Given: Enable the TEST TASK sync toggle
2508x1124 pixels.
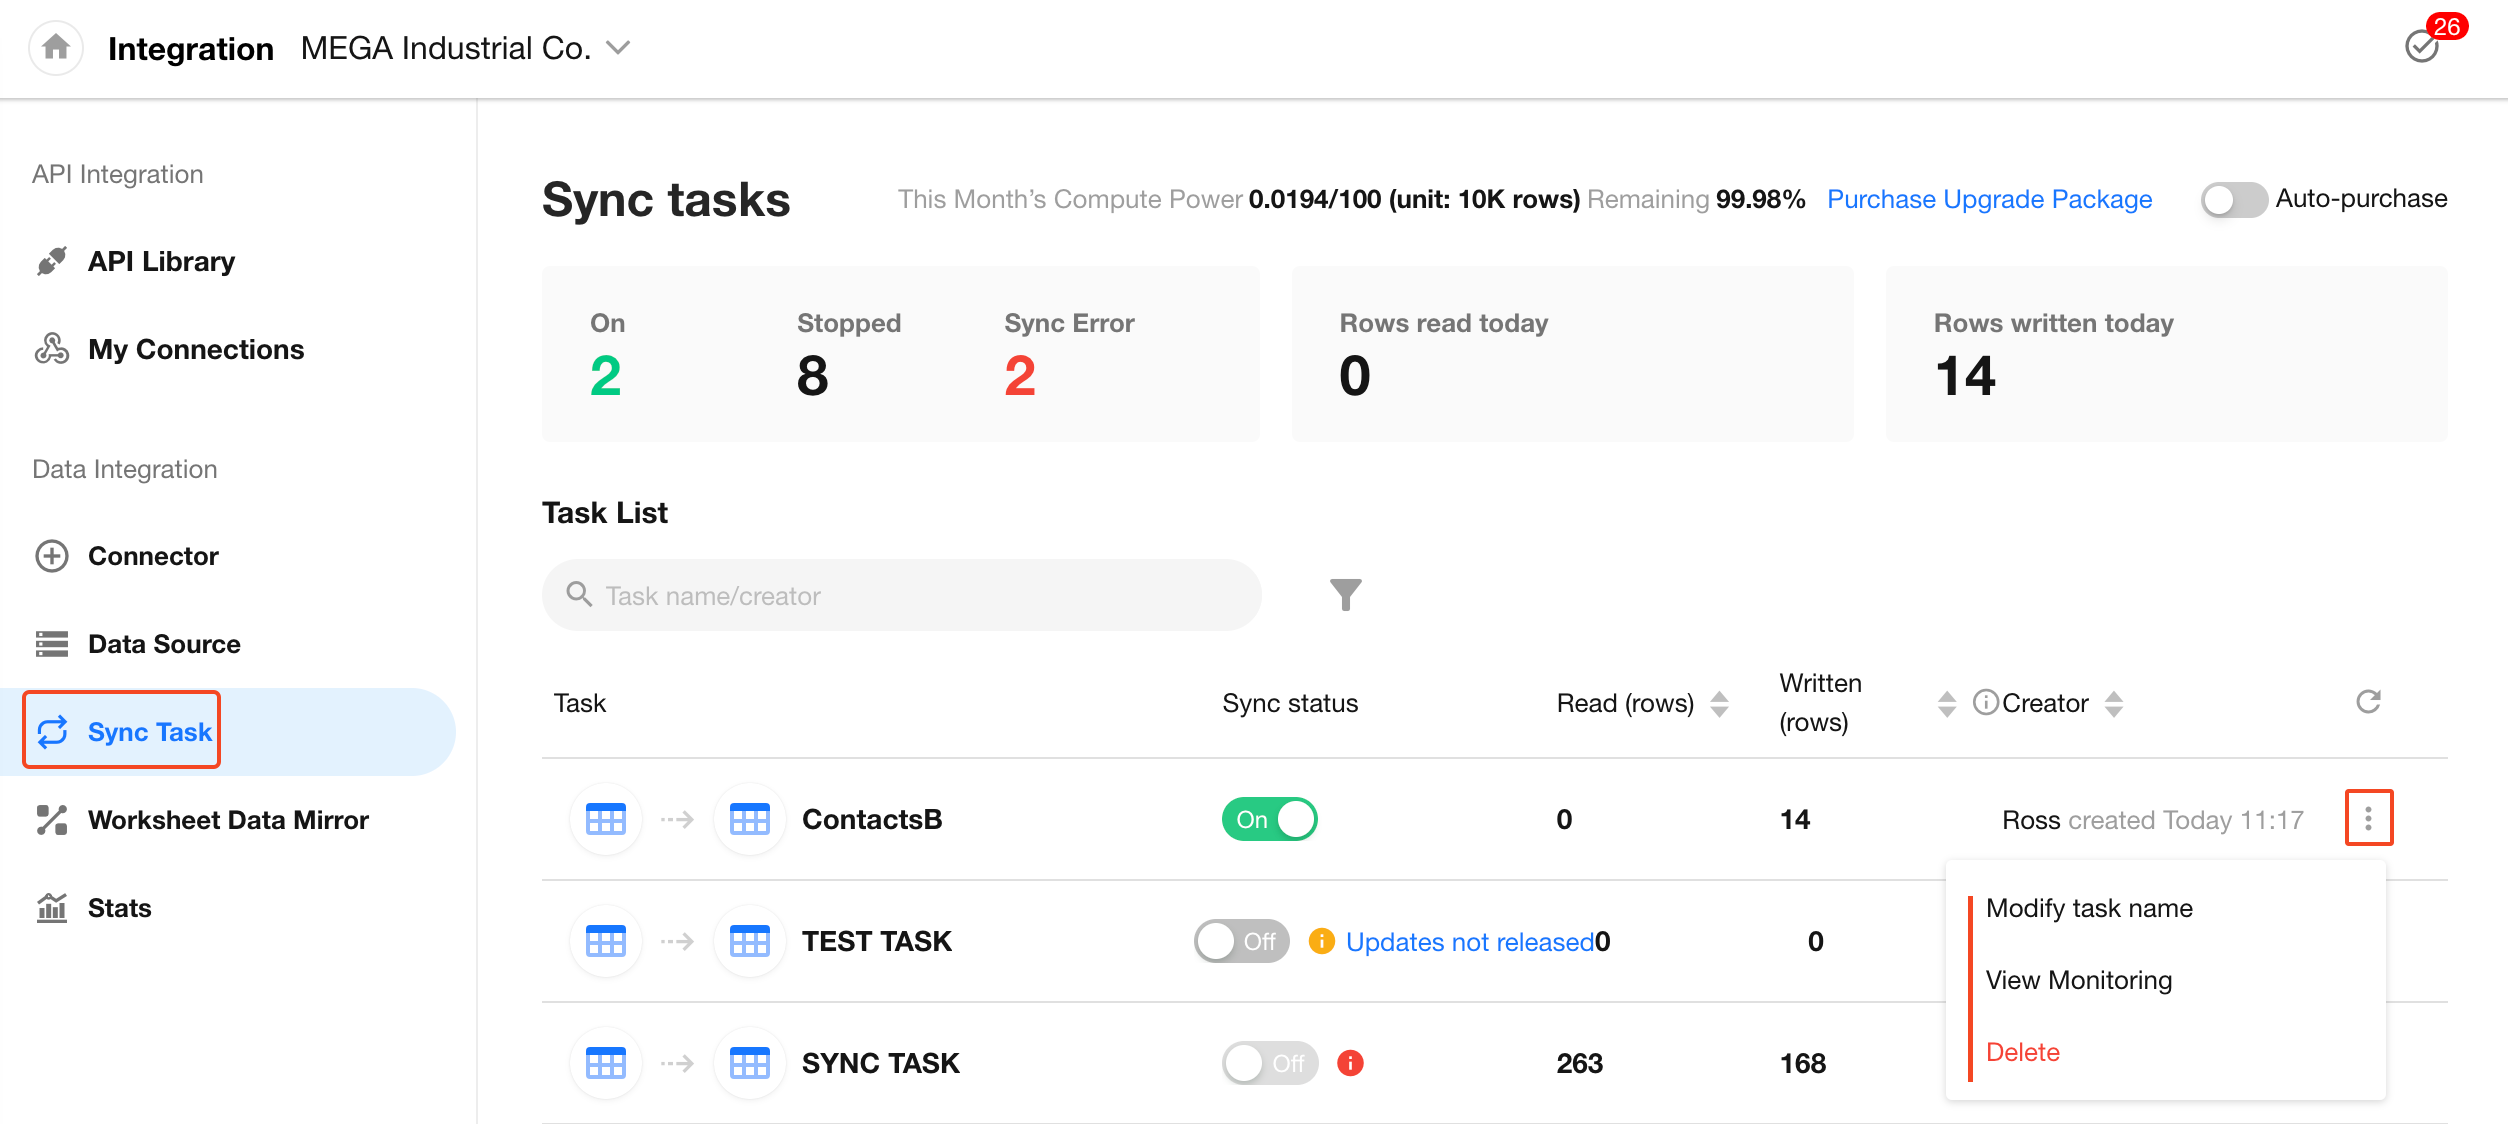Looking at the screenshot, I should click(1241, 941).
